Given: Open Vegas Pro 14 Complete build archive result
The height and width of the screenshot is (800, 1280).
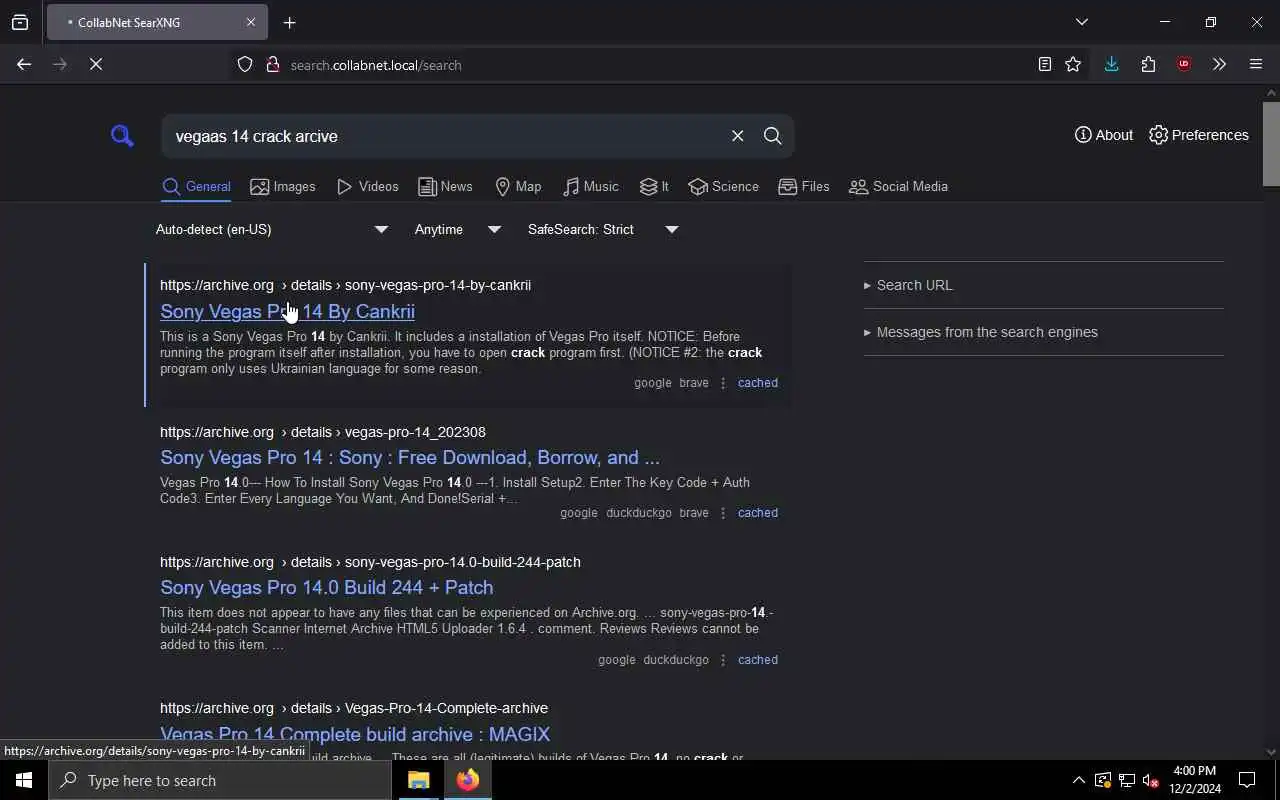Looking at the screenshot, I should pyautogui.click(x=355, y=735).
